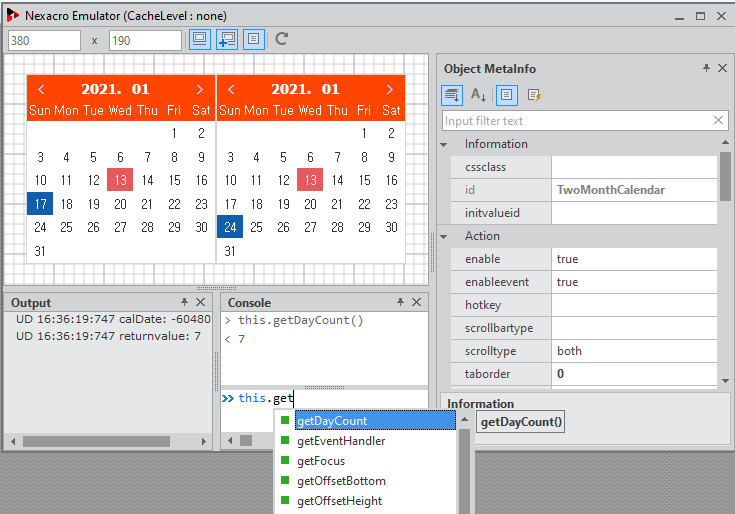Select getEventHandler from the autocomplete list
Image resolution: width=735 pixels, height=514 pixels.
341,441
